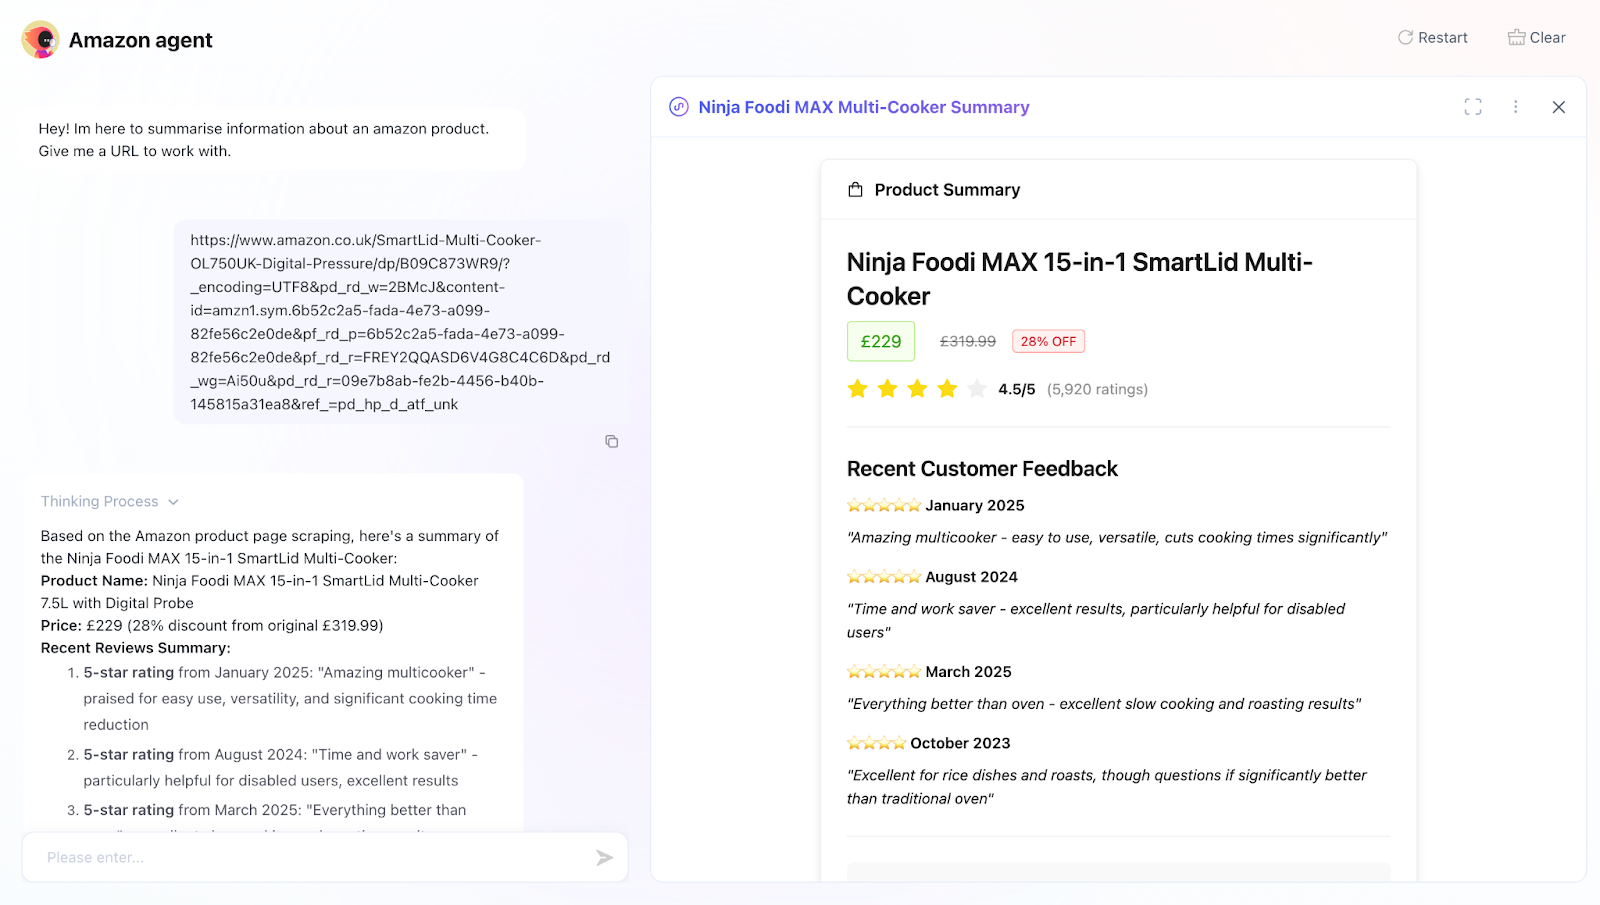Close the Ninja Foodi summary panel
The image size is (1600, 905).
1559,107
